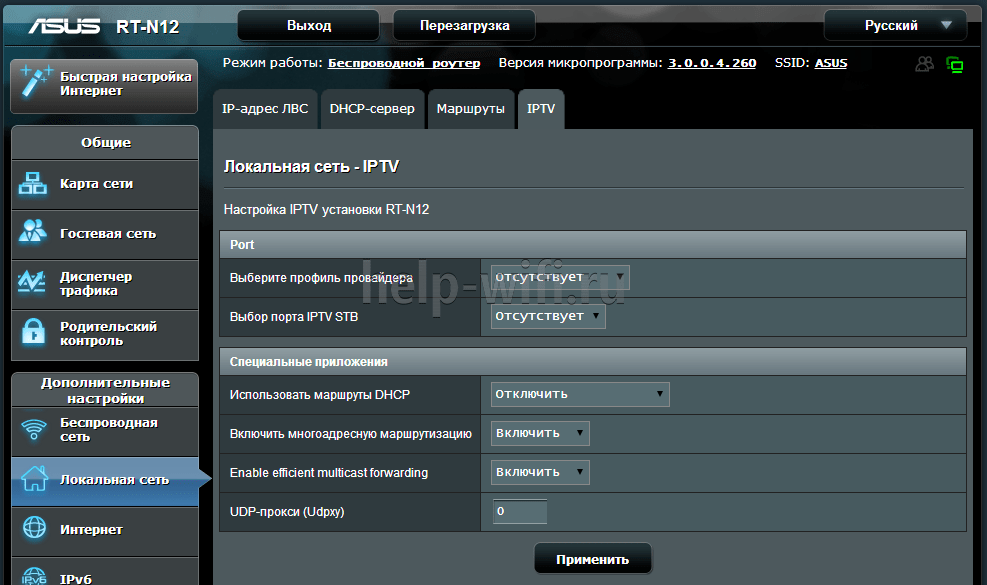Switch to the Маршруты tab

point(470,109)
